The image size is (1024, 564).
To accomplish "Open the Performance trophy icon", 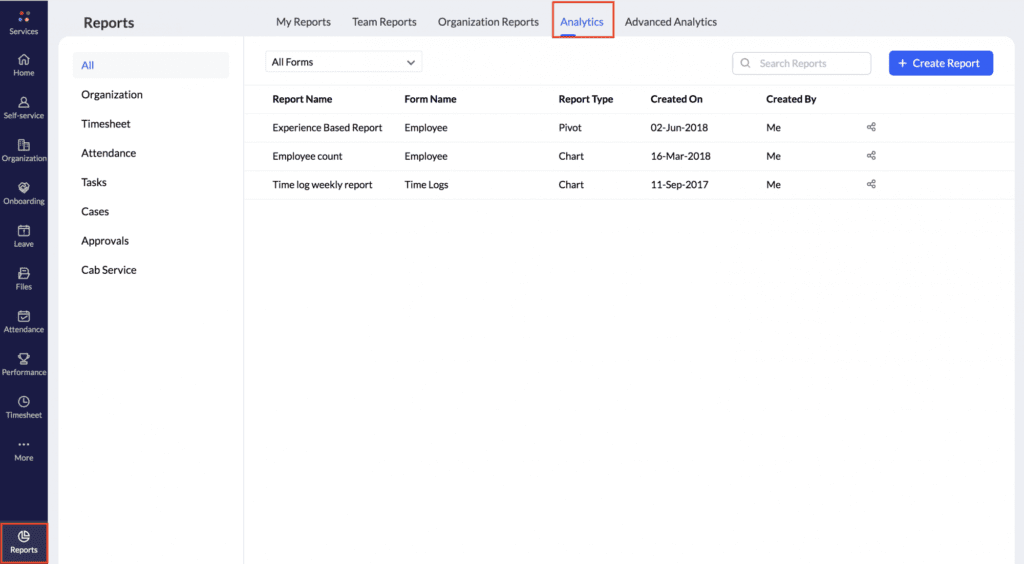I will click(x=24, y=359).
